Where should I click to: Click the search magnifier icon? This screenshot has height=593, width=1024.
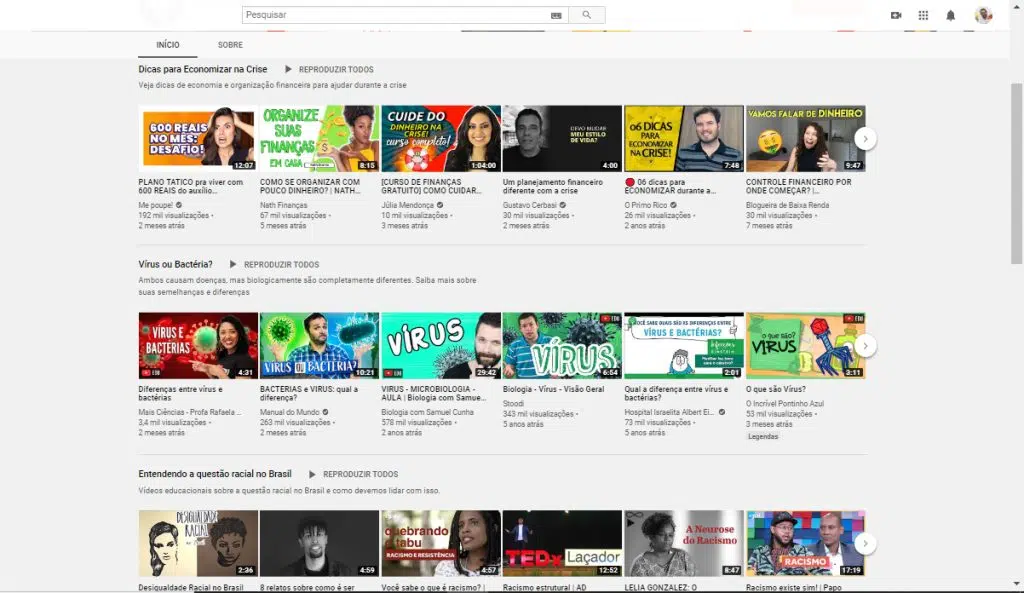coord(586,14)
